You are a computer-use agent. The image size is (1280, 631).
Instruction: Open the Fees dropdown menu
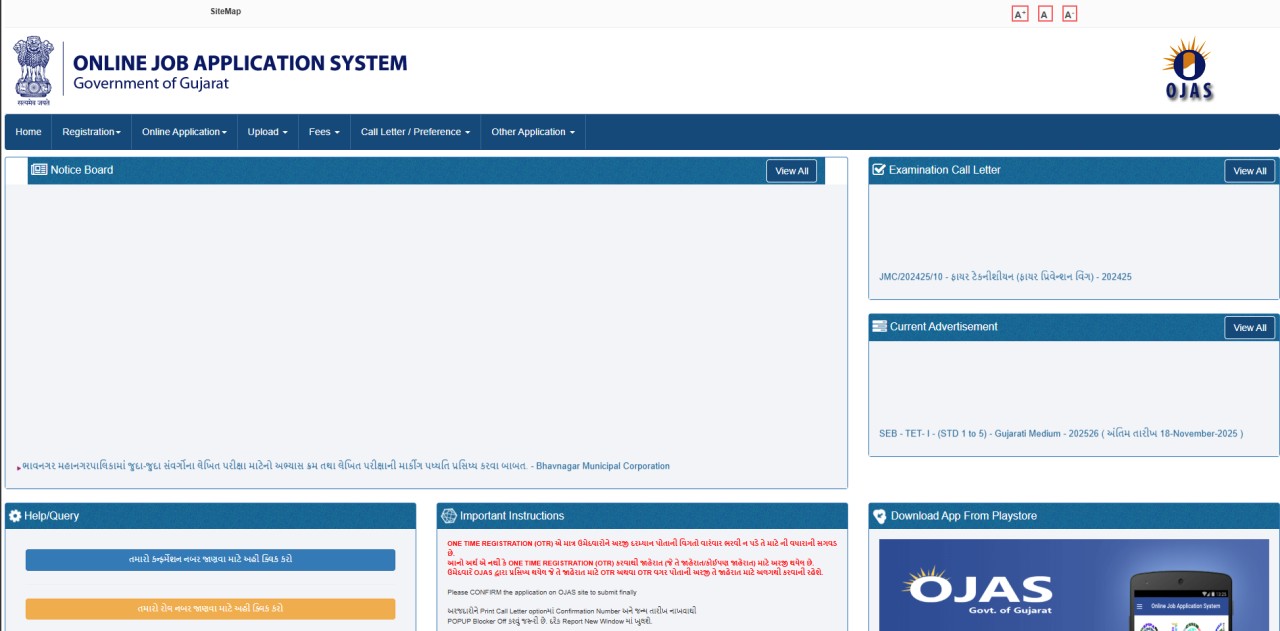pyautogui.click(x=324, y=132)
